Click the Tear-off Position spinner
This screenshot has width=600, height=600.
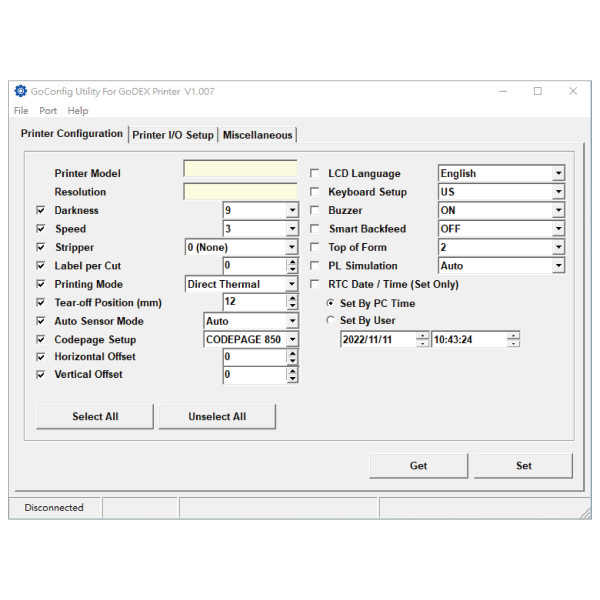pos(292,302)
